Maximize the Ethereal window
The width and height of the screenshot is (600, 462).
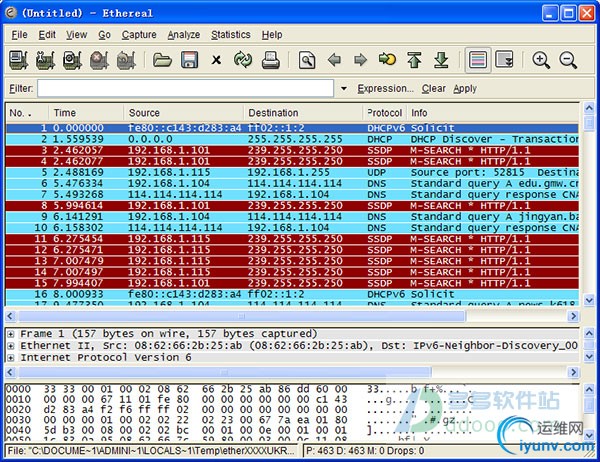[x=569, y=13]
